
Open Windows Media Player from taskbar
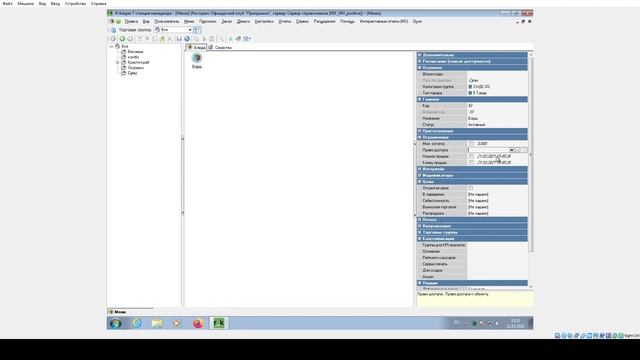click(x=177, y=323)
